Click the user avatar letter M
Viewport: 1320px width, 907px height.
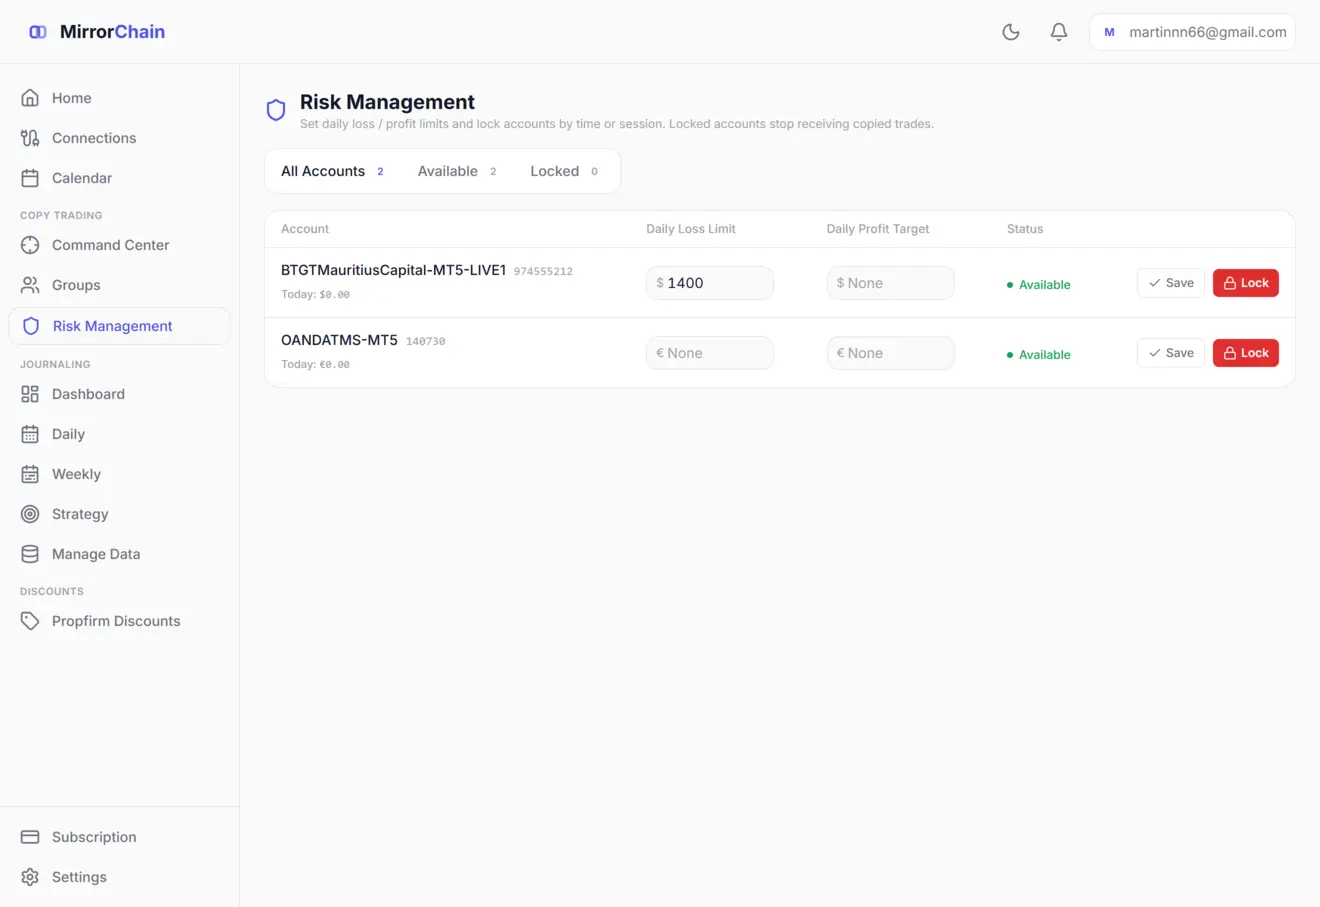[x=1109, y=32]
